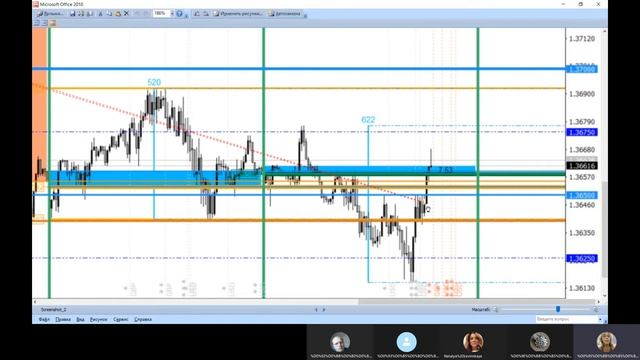Click the Redo arrow icon
Image resolution: width=640 pixels, height=360 pixels.
[145, 13]
